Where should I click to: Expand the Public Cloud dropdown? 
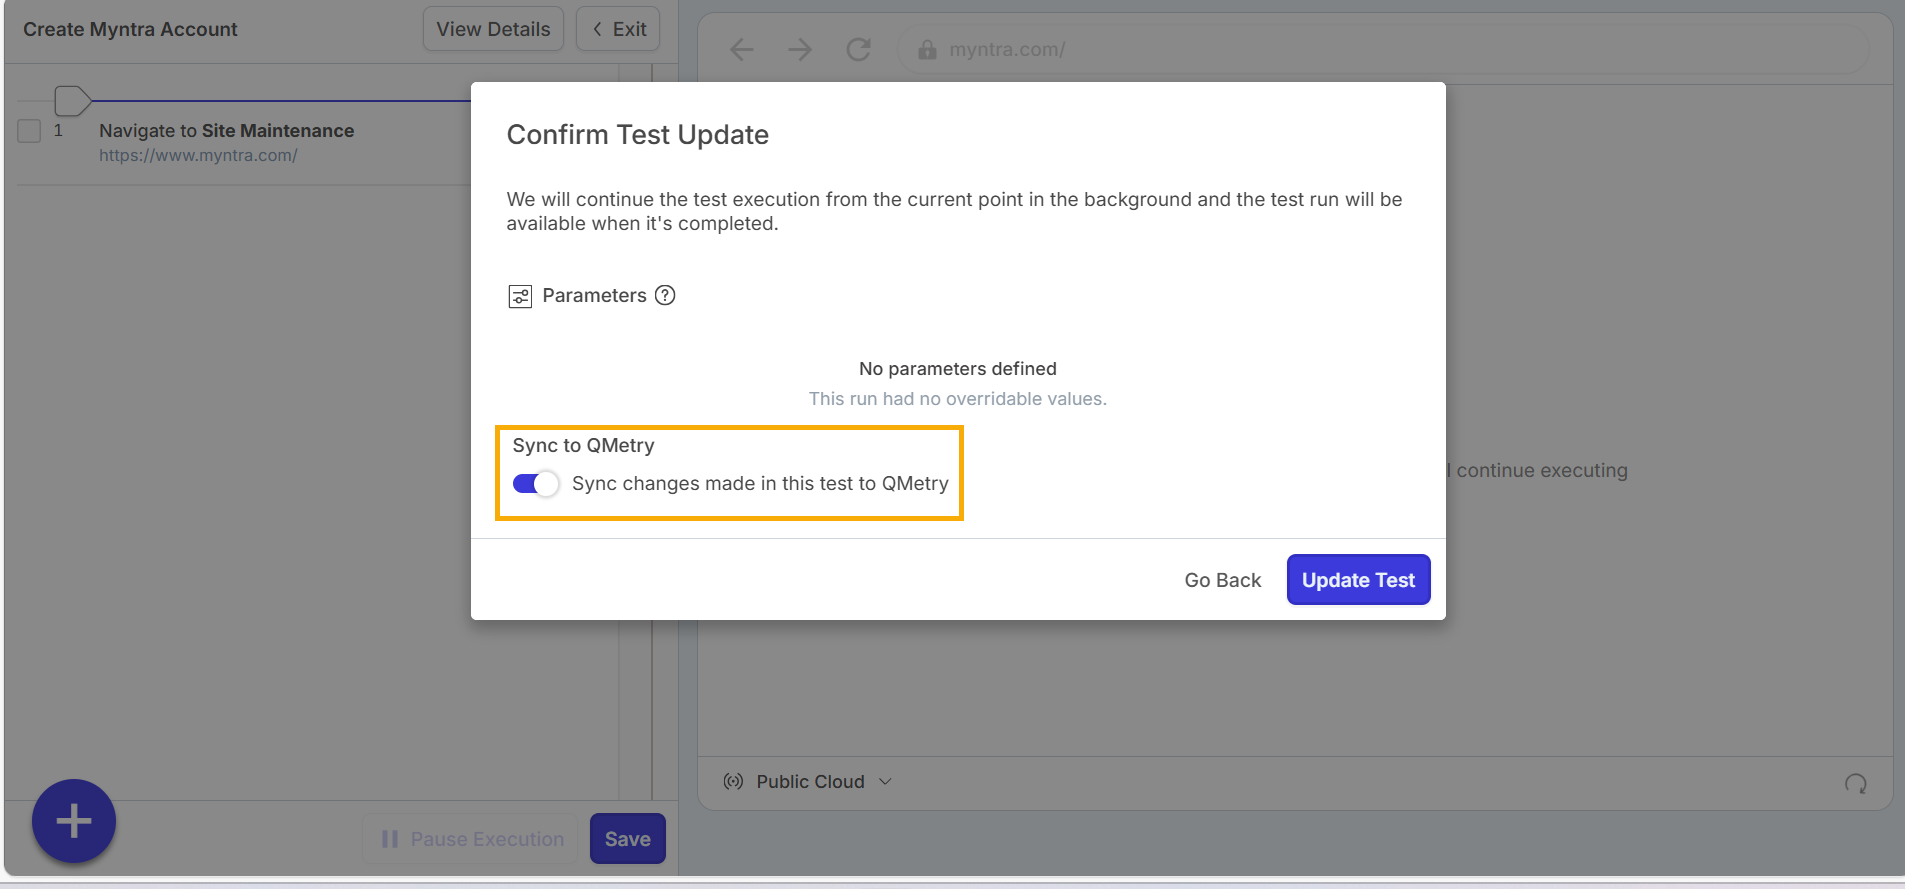pyautogui.click(x=885, y=782)
